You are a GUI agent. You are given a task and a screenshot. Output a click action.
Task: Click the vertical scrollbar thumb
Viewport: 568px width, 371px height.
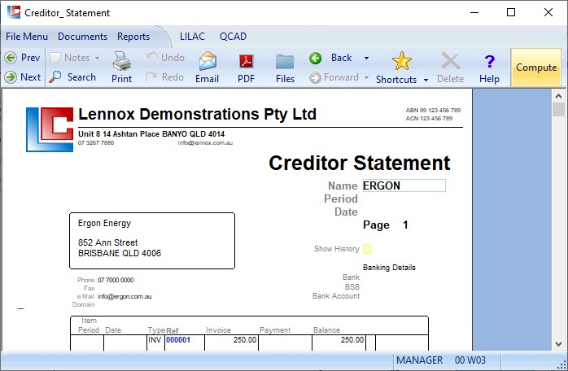pos(558,109)
